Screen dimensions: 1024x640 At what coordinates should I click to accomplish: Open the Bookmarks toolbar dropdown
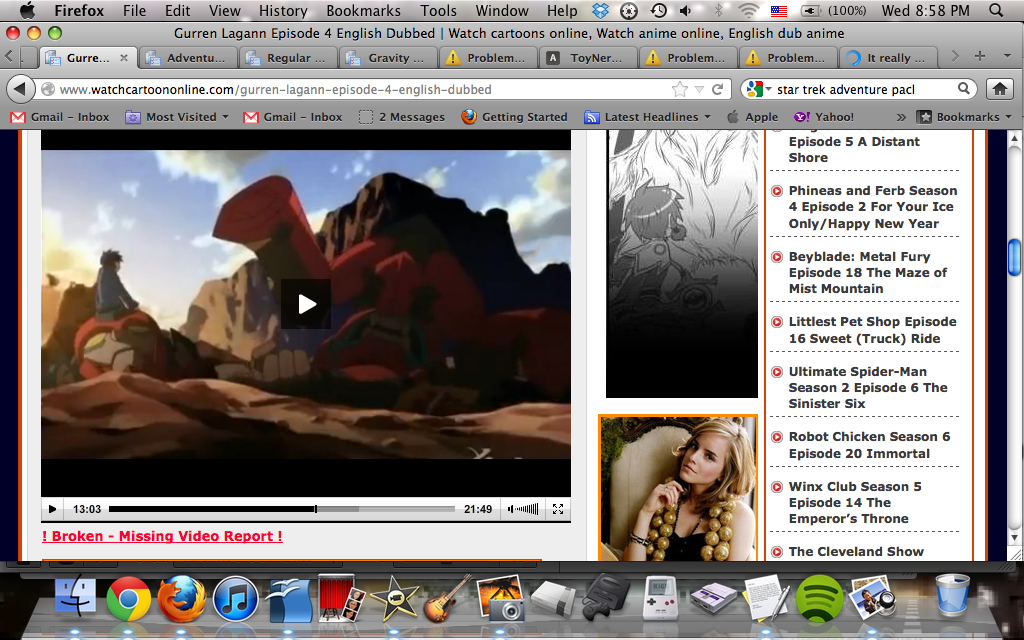click(964, 117)
